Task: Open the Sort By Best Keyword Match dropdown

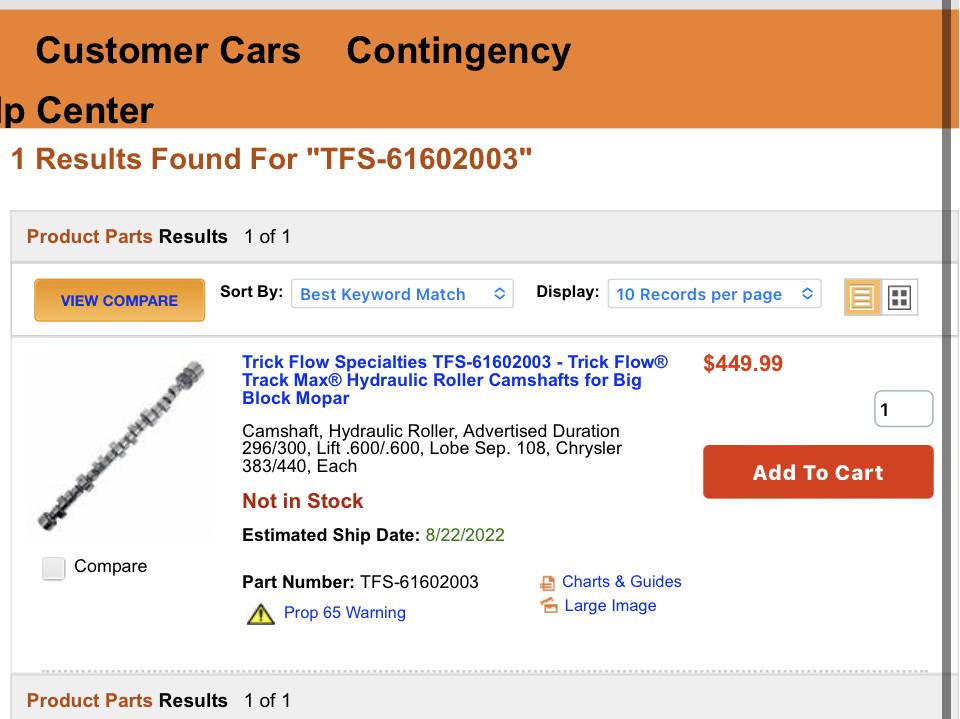Action: (x=402, y=294)
